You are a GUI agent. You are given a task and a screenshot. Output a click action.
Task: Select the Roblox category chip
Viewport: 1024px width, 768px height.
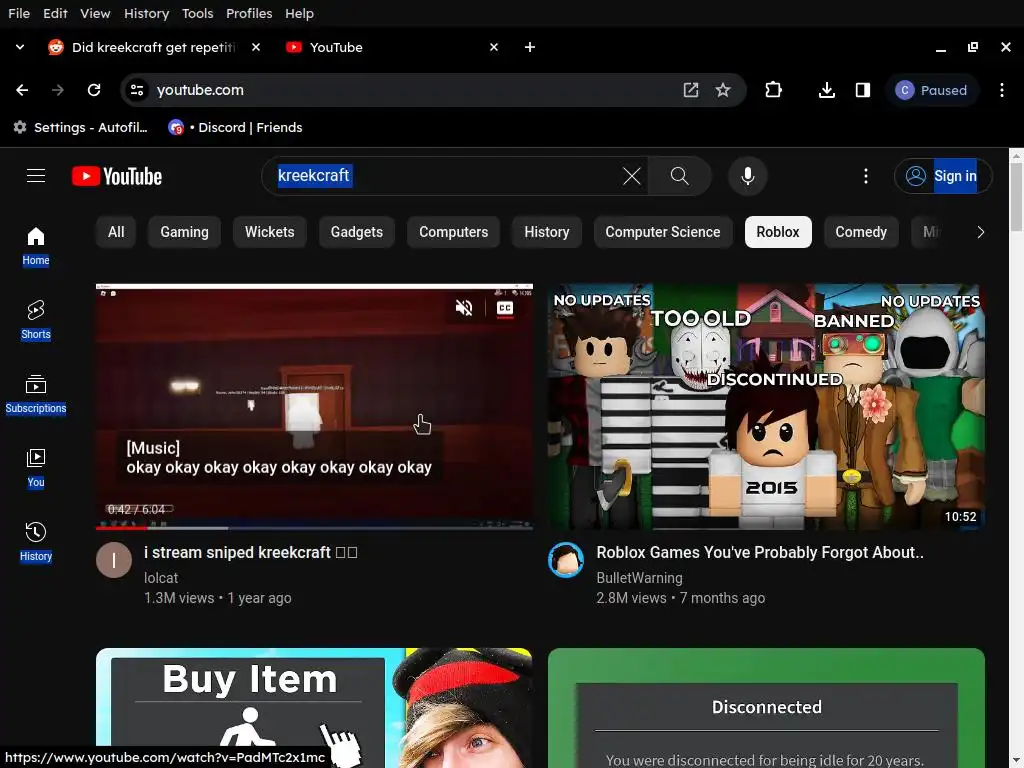coord(778,232)
